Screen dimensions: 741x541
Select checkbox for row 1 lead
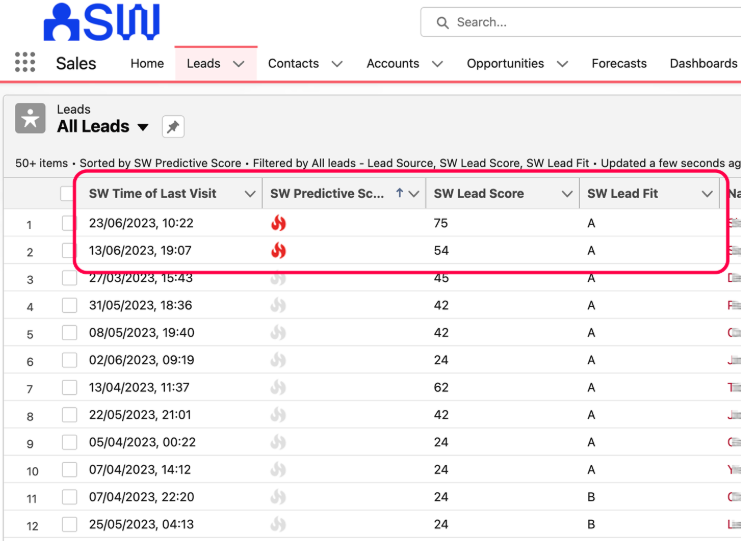pos(69,223)
